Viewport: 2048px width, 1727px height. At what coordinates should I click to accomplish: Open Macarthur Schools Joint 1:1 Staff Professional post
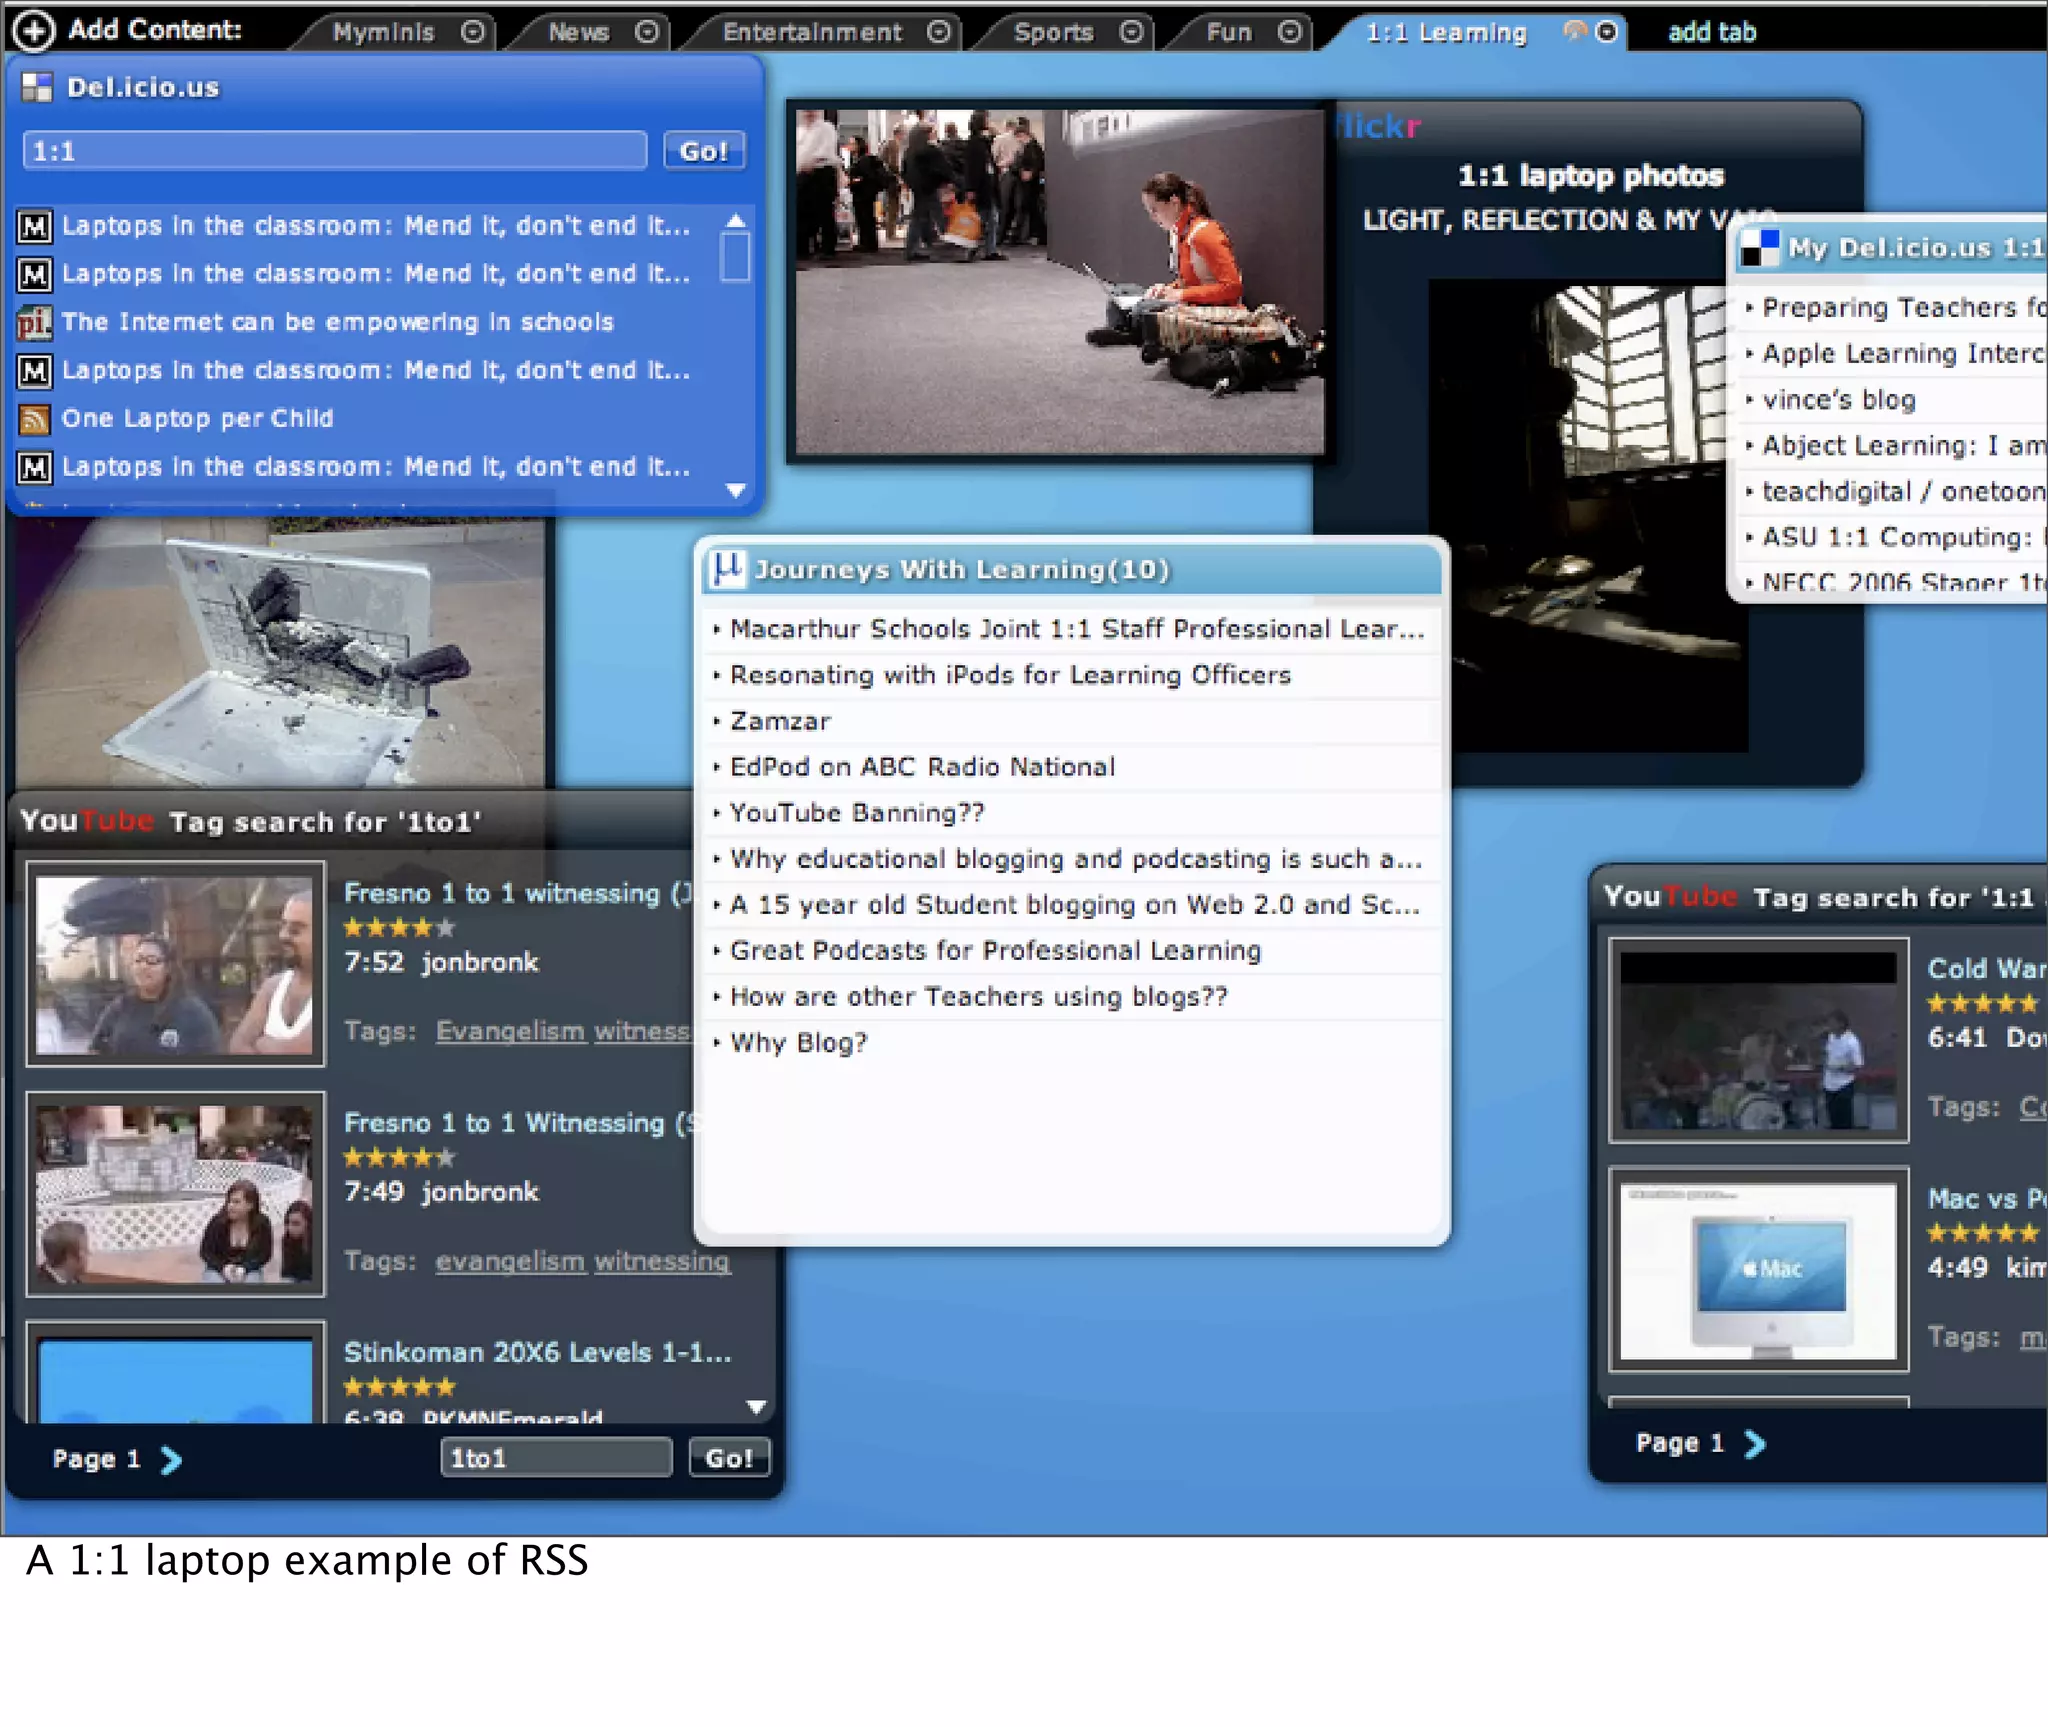point(1076,629)
